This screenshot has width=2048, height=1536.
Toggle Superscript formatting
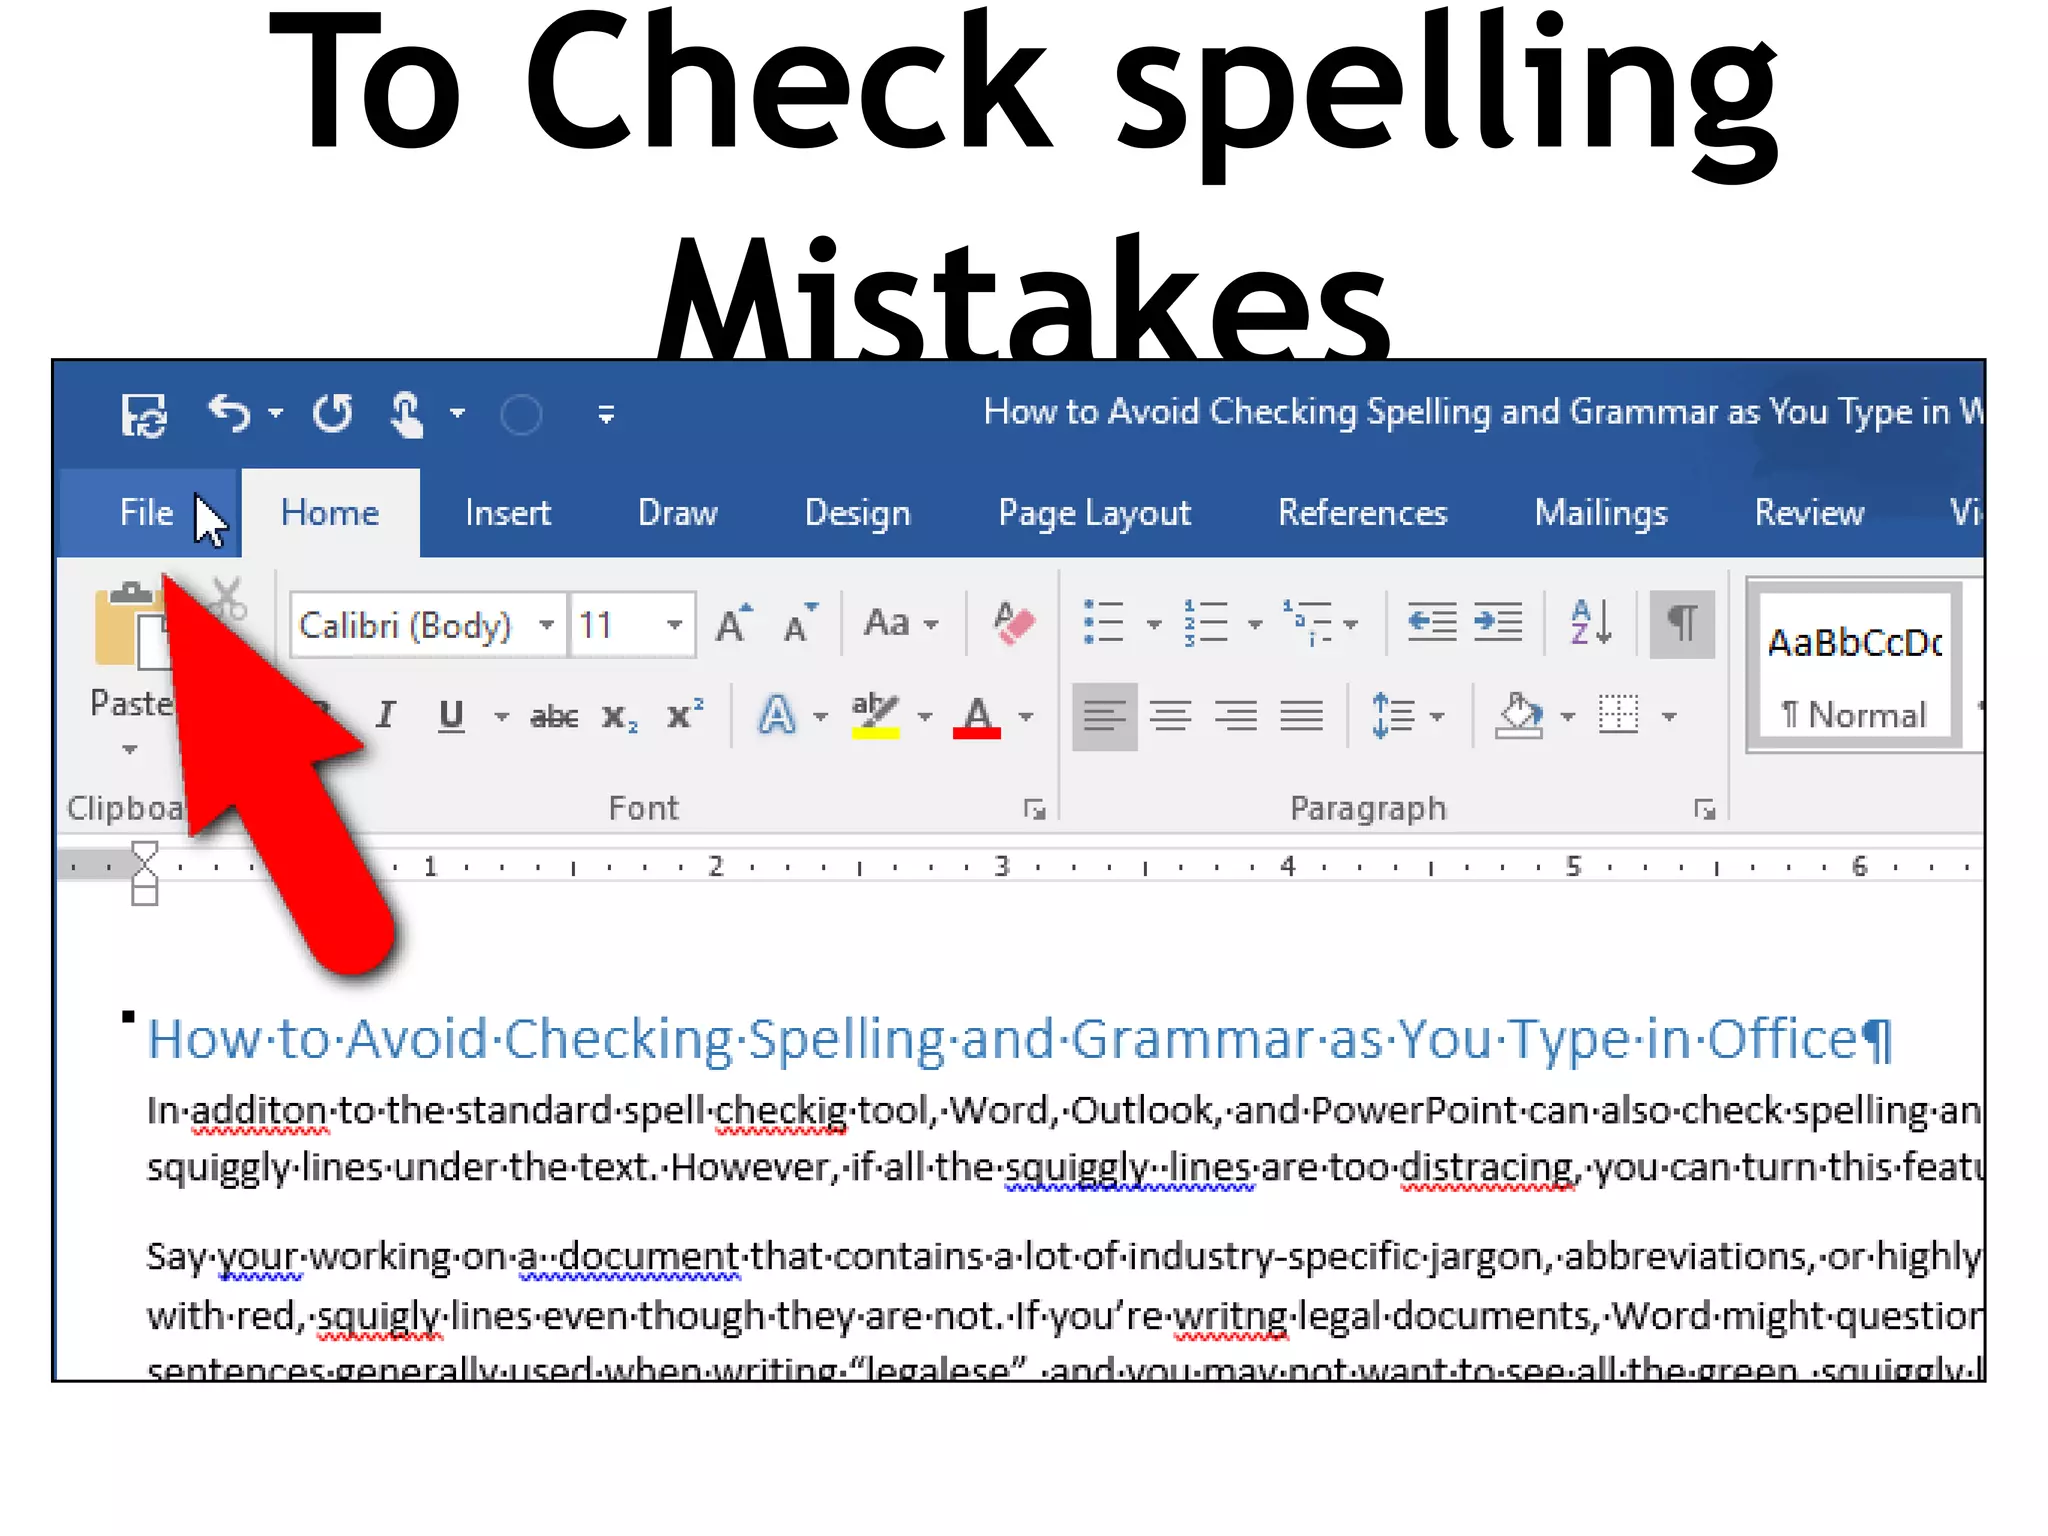pos(685,714)
